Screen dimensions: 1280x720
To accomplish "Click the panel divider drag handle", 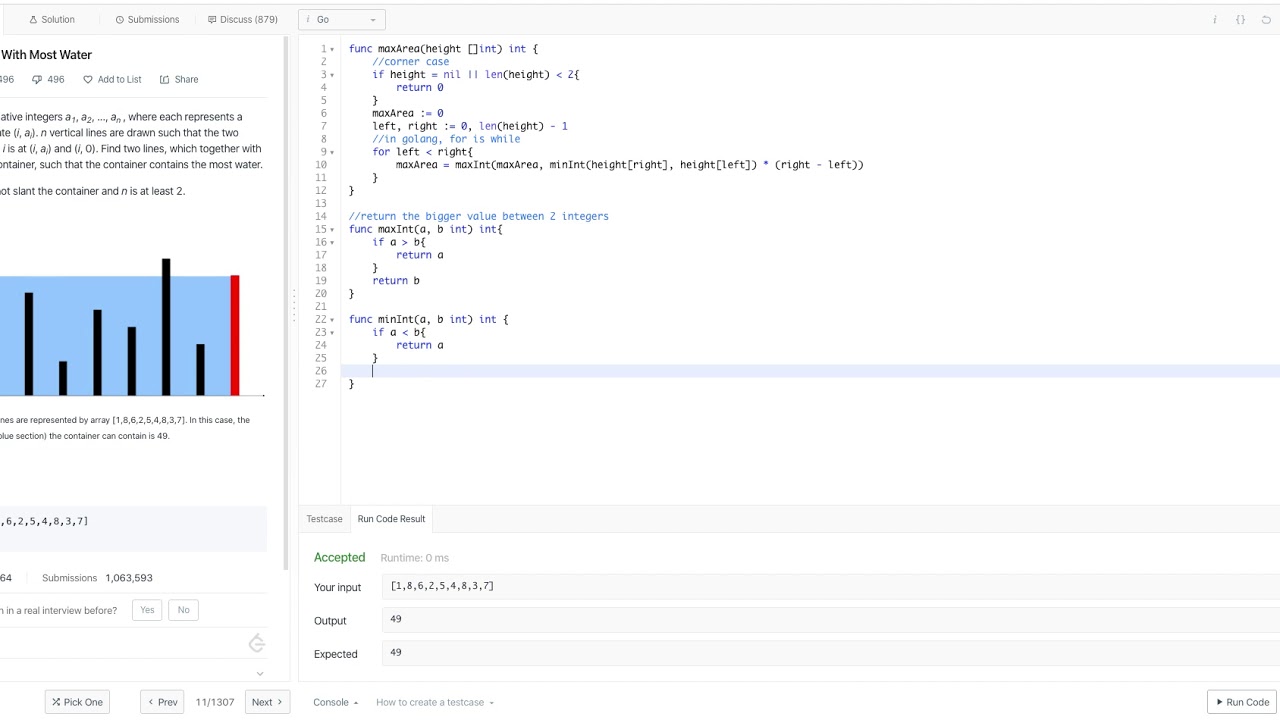I will coord(293,305).
